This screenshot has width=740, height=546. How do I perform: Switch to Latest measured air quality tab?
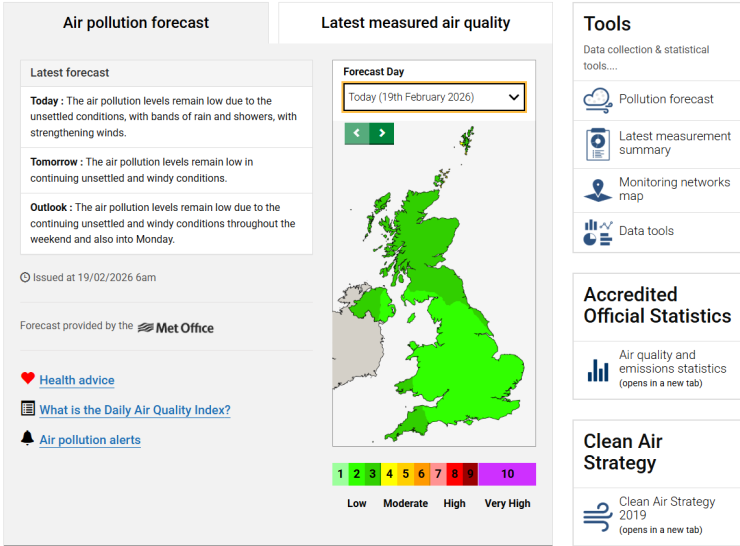point(415,23)
